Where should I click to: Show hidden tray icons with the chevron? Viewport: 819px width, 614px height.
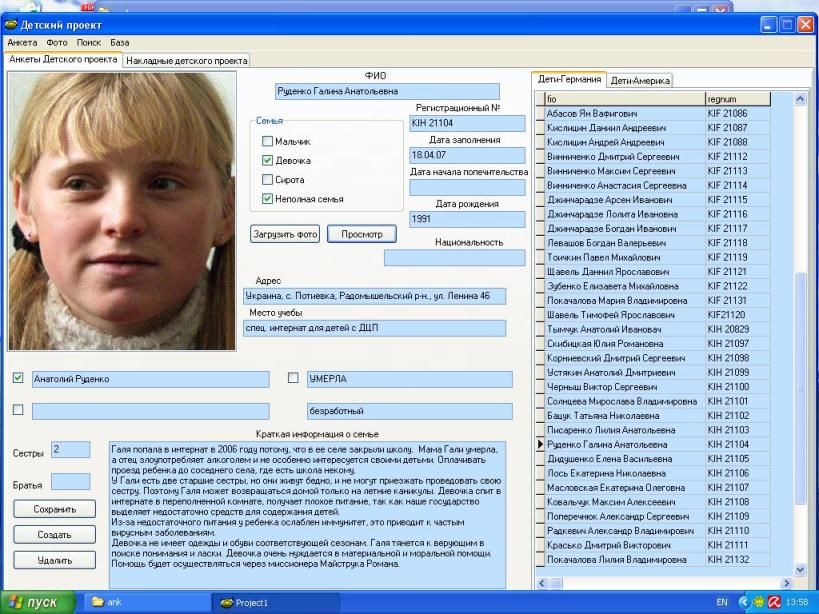(744, 602)
